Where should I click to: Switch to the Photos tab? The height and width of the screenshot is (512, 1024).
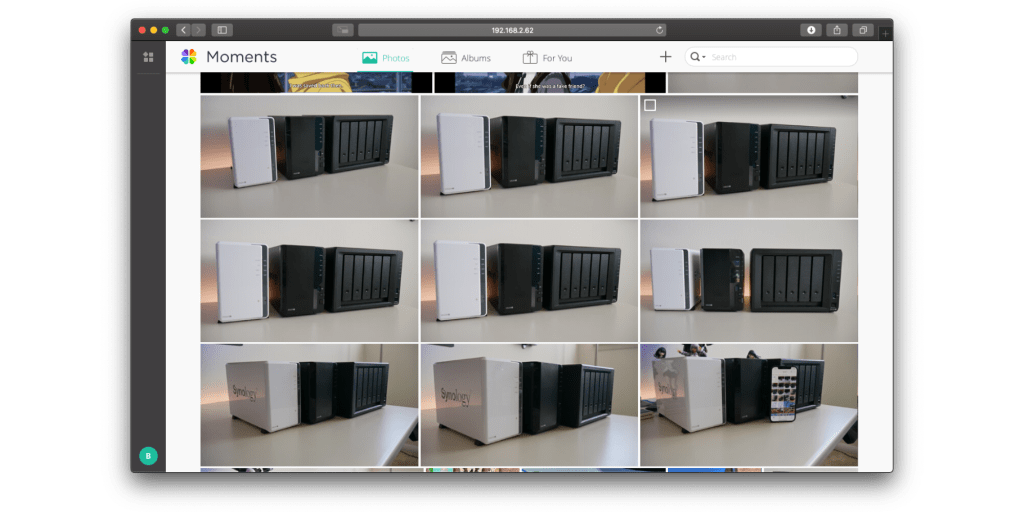click(x=386, y=58)
